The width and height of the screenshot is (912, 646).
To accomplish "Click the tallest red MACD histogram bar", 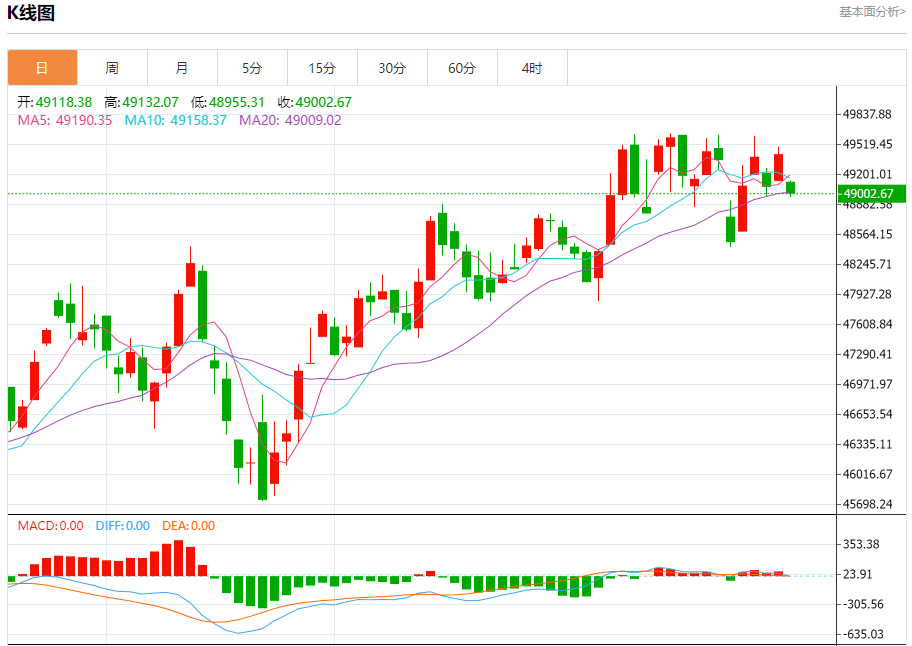I will tap(179, 558).
